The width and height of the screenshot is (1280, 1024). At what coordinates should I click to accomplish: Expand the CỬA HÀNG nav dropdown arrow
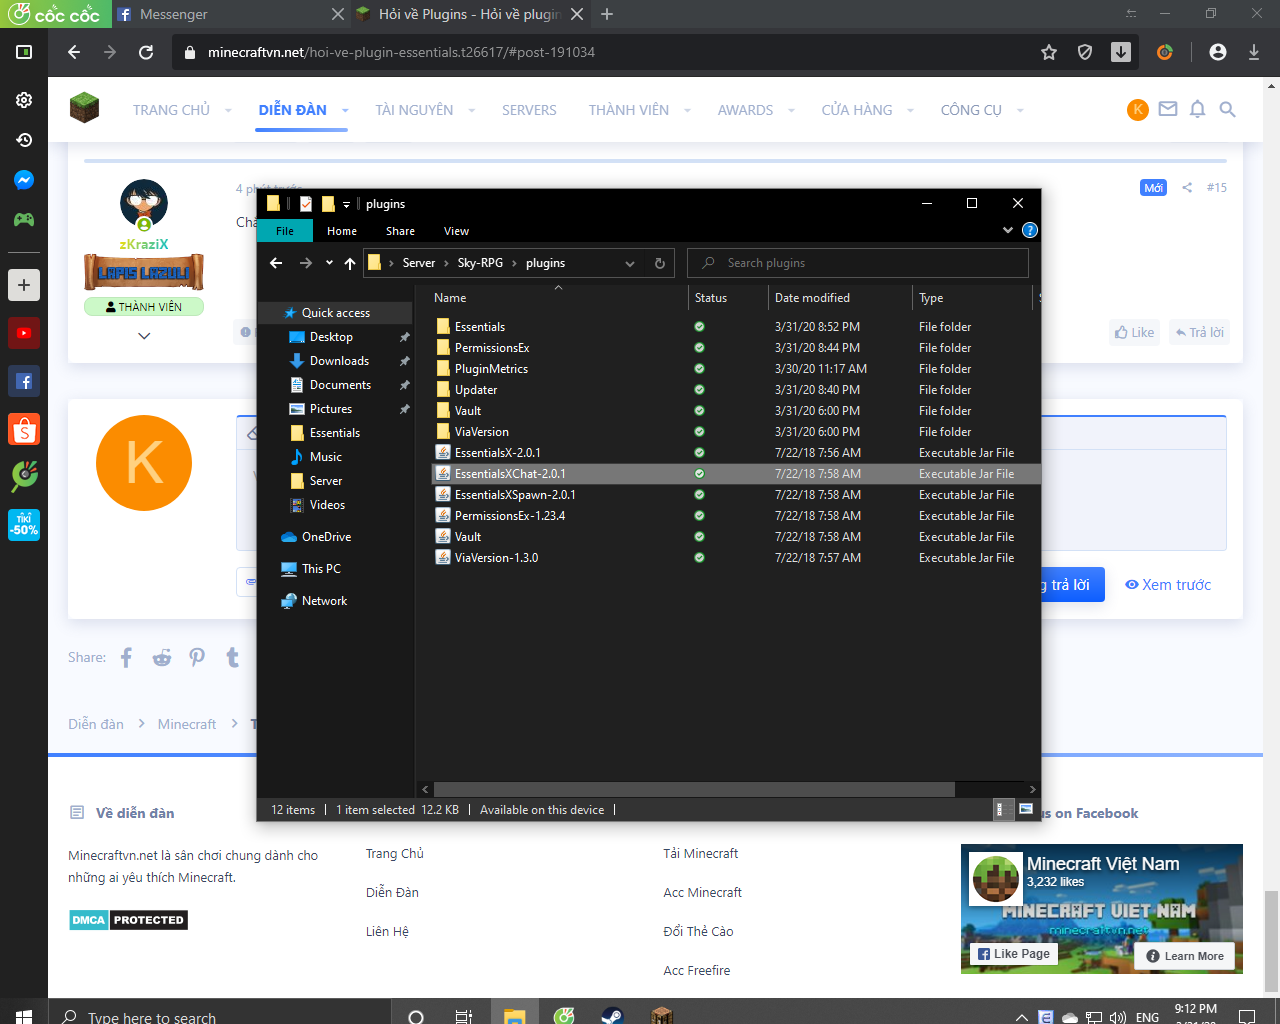(x=910, y=110)
